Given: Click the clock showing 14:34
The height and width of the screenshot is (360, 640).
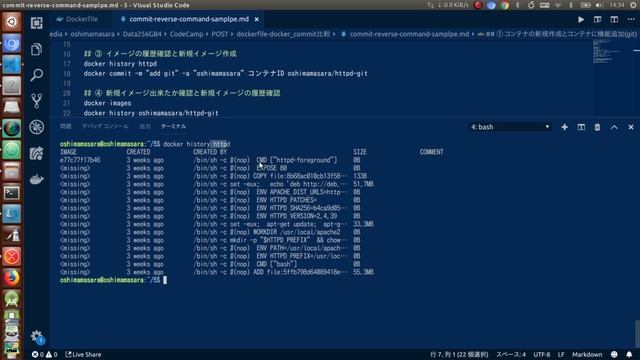Looking at the screenshot, I should 617,5.
